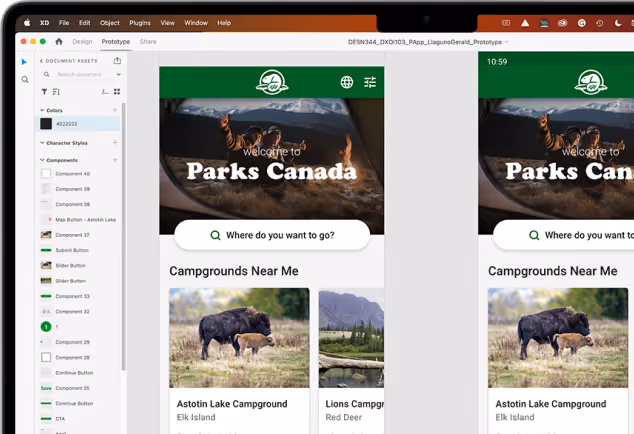Click the Creative Cloud menu bar icon
Screen dimensions: 634x434
coord(562,23)
